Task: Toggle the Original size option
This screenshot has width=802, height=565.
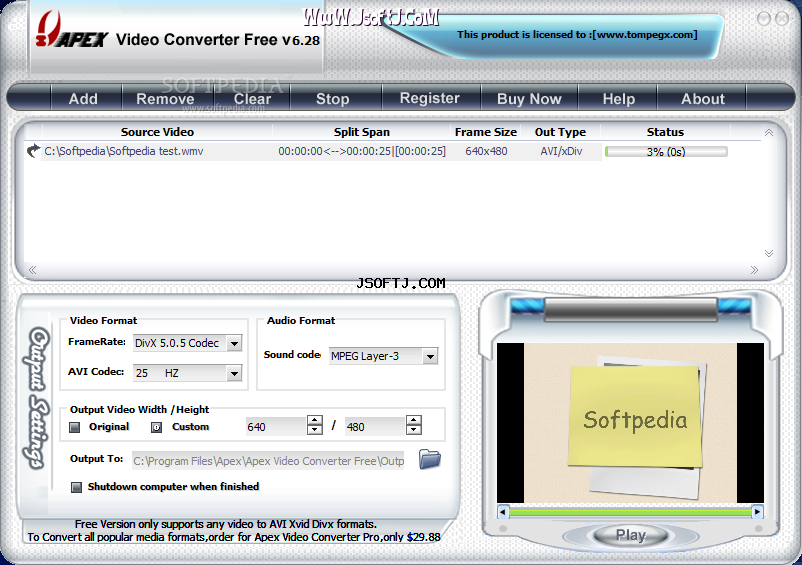Action: 75,427
